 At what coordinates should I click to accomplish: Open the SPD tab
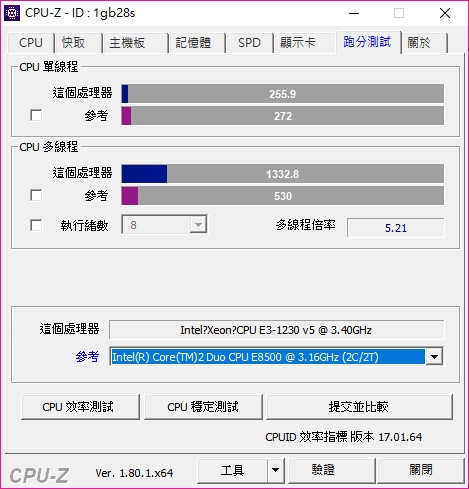(x=249, y=43)
